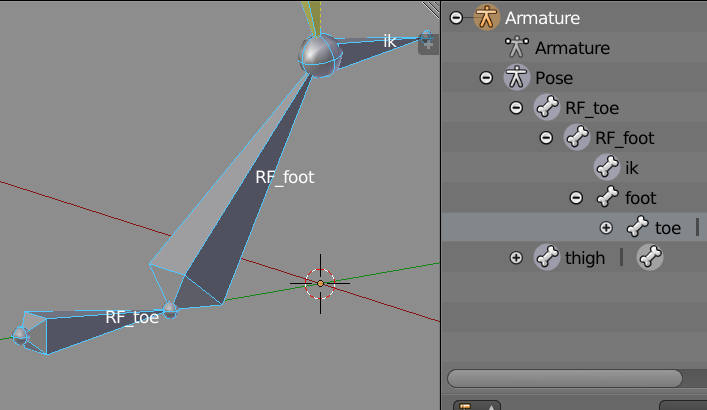The width and height of the screenshot is (707, 410).
Task: Click the joint sphere atop RF_foot bone
Action: point(320,56)
